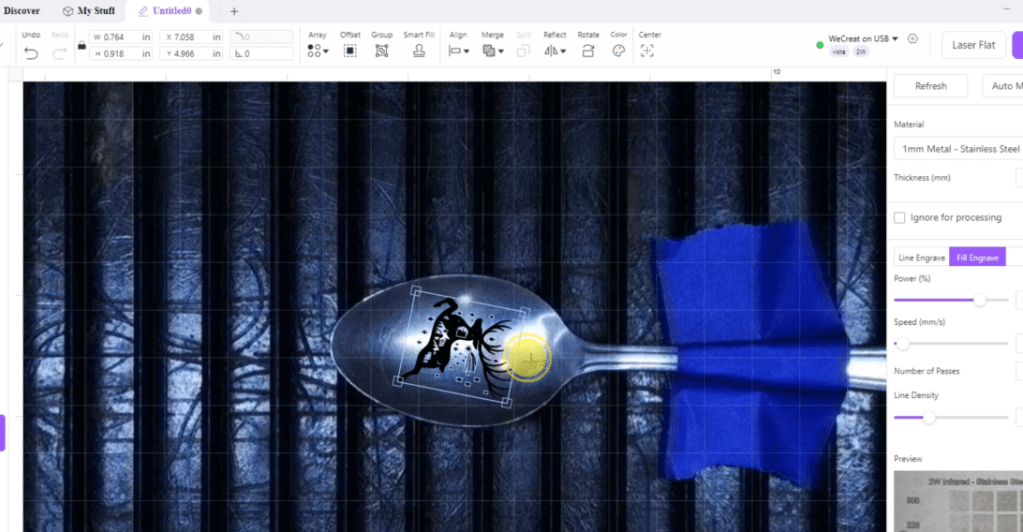1023x532 pixels.
Task: Click the Power percentage slider handle
Action: 979,299
